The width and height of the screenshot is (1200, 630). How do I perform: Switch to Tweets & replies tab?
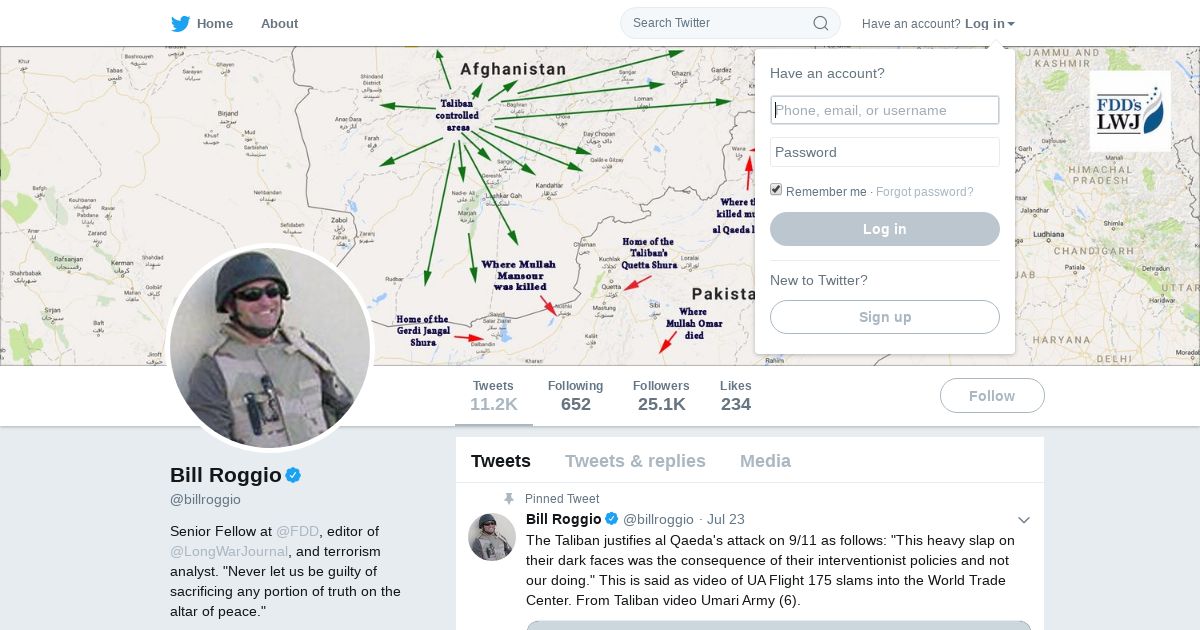pyautogui.click(x=635, y=461)
